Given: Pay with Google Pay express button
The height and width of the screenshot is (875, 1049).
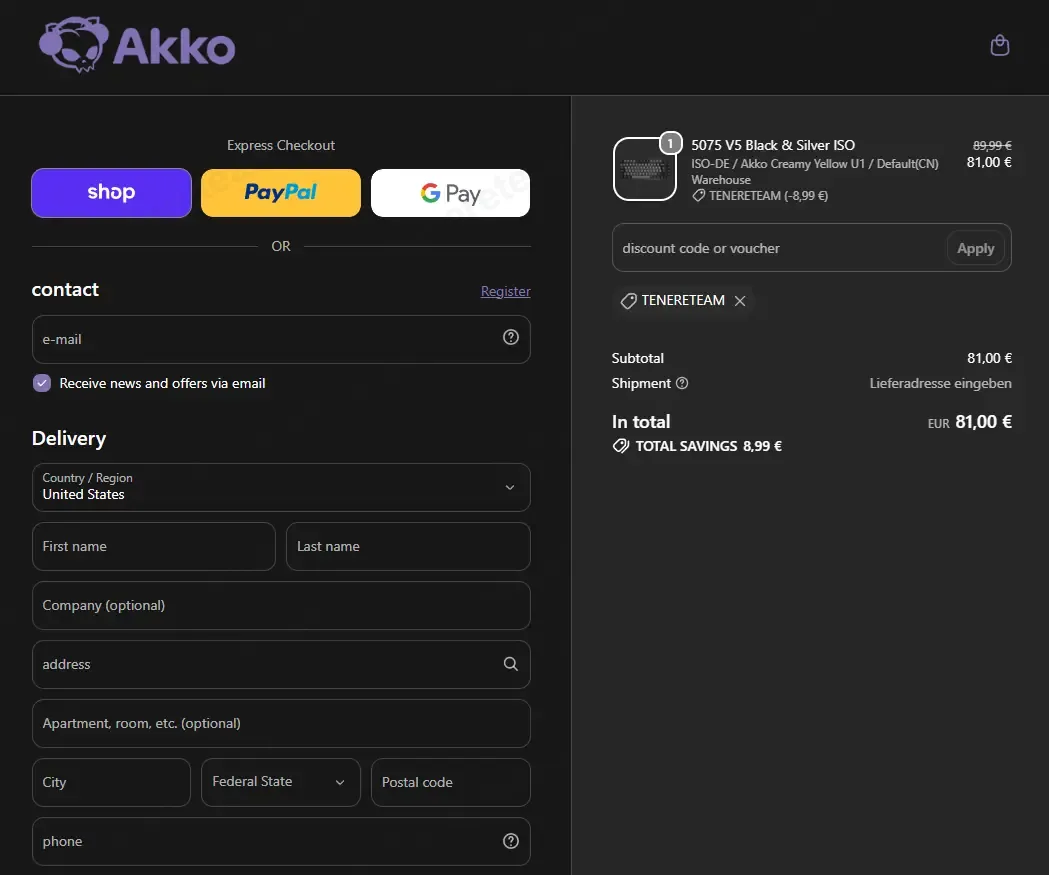Looking at the screenshot, I should click(450, 193).
